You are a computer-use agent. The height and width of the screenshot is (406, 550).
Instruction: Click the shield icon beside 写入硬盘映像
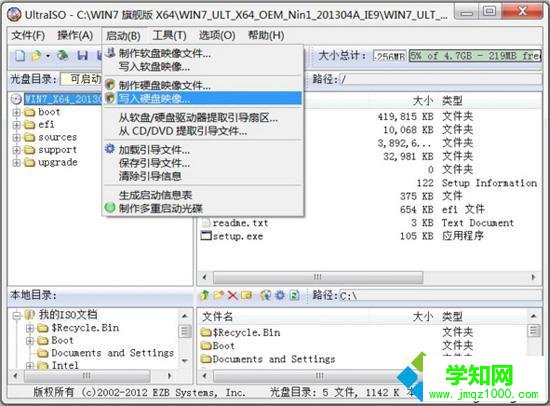[110, 98]
